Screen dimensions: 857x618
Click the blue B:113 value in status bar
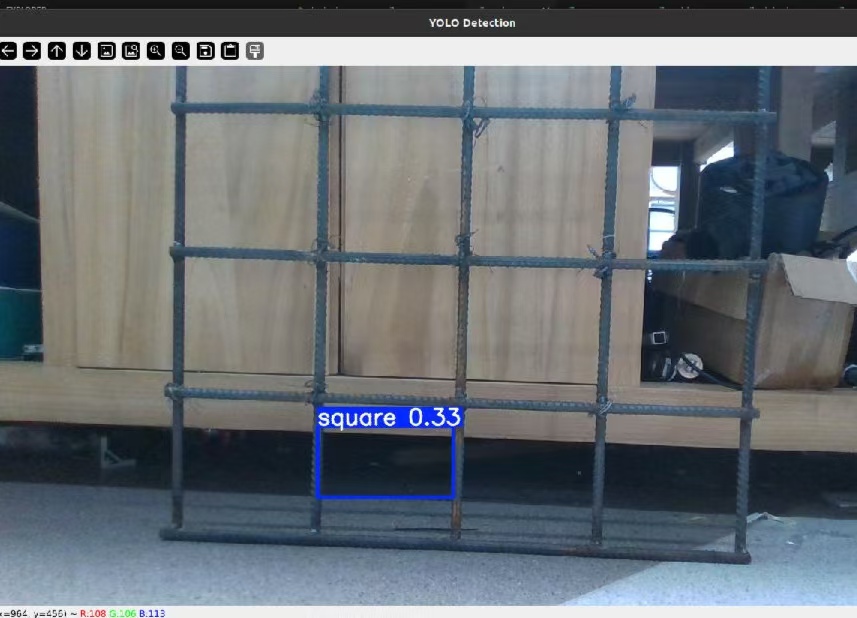[x=152, y=613]
